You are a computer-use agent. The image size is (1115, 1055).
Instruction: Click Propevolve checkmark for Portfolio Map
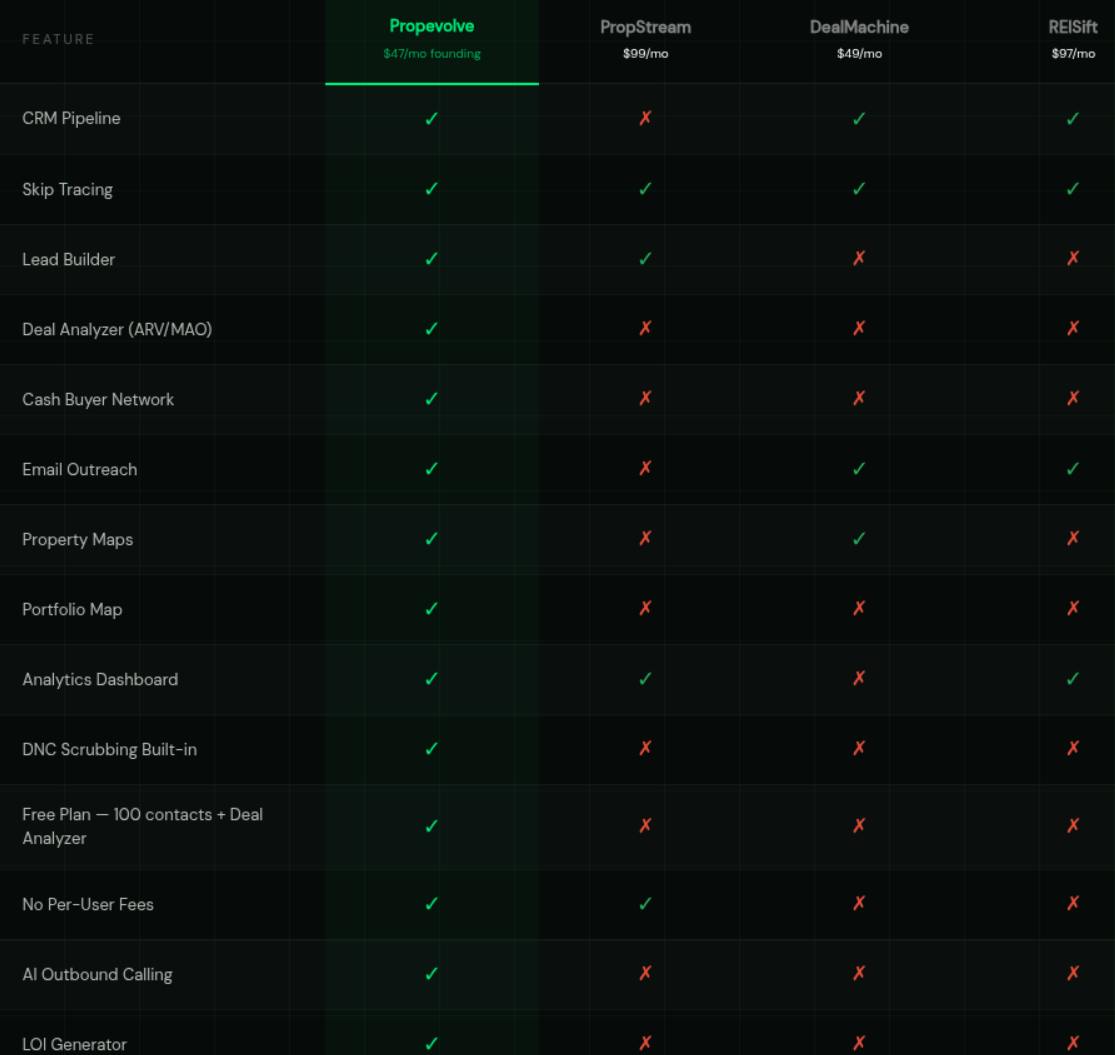tap(432, 609)
